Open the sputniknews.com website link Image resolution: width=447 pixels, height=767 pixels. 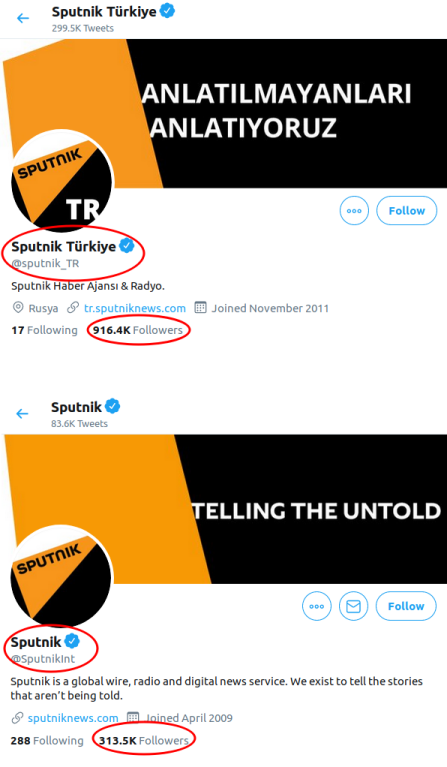pos(73,718)
